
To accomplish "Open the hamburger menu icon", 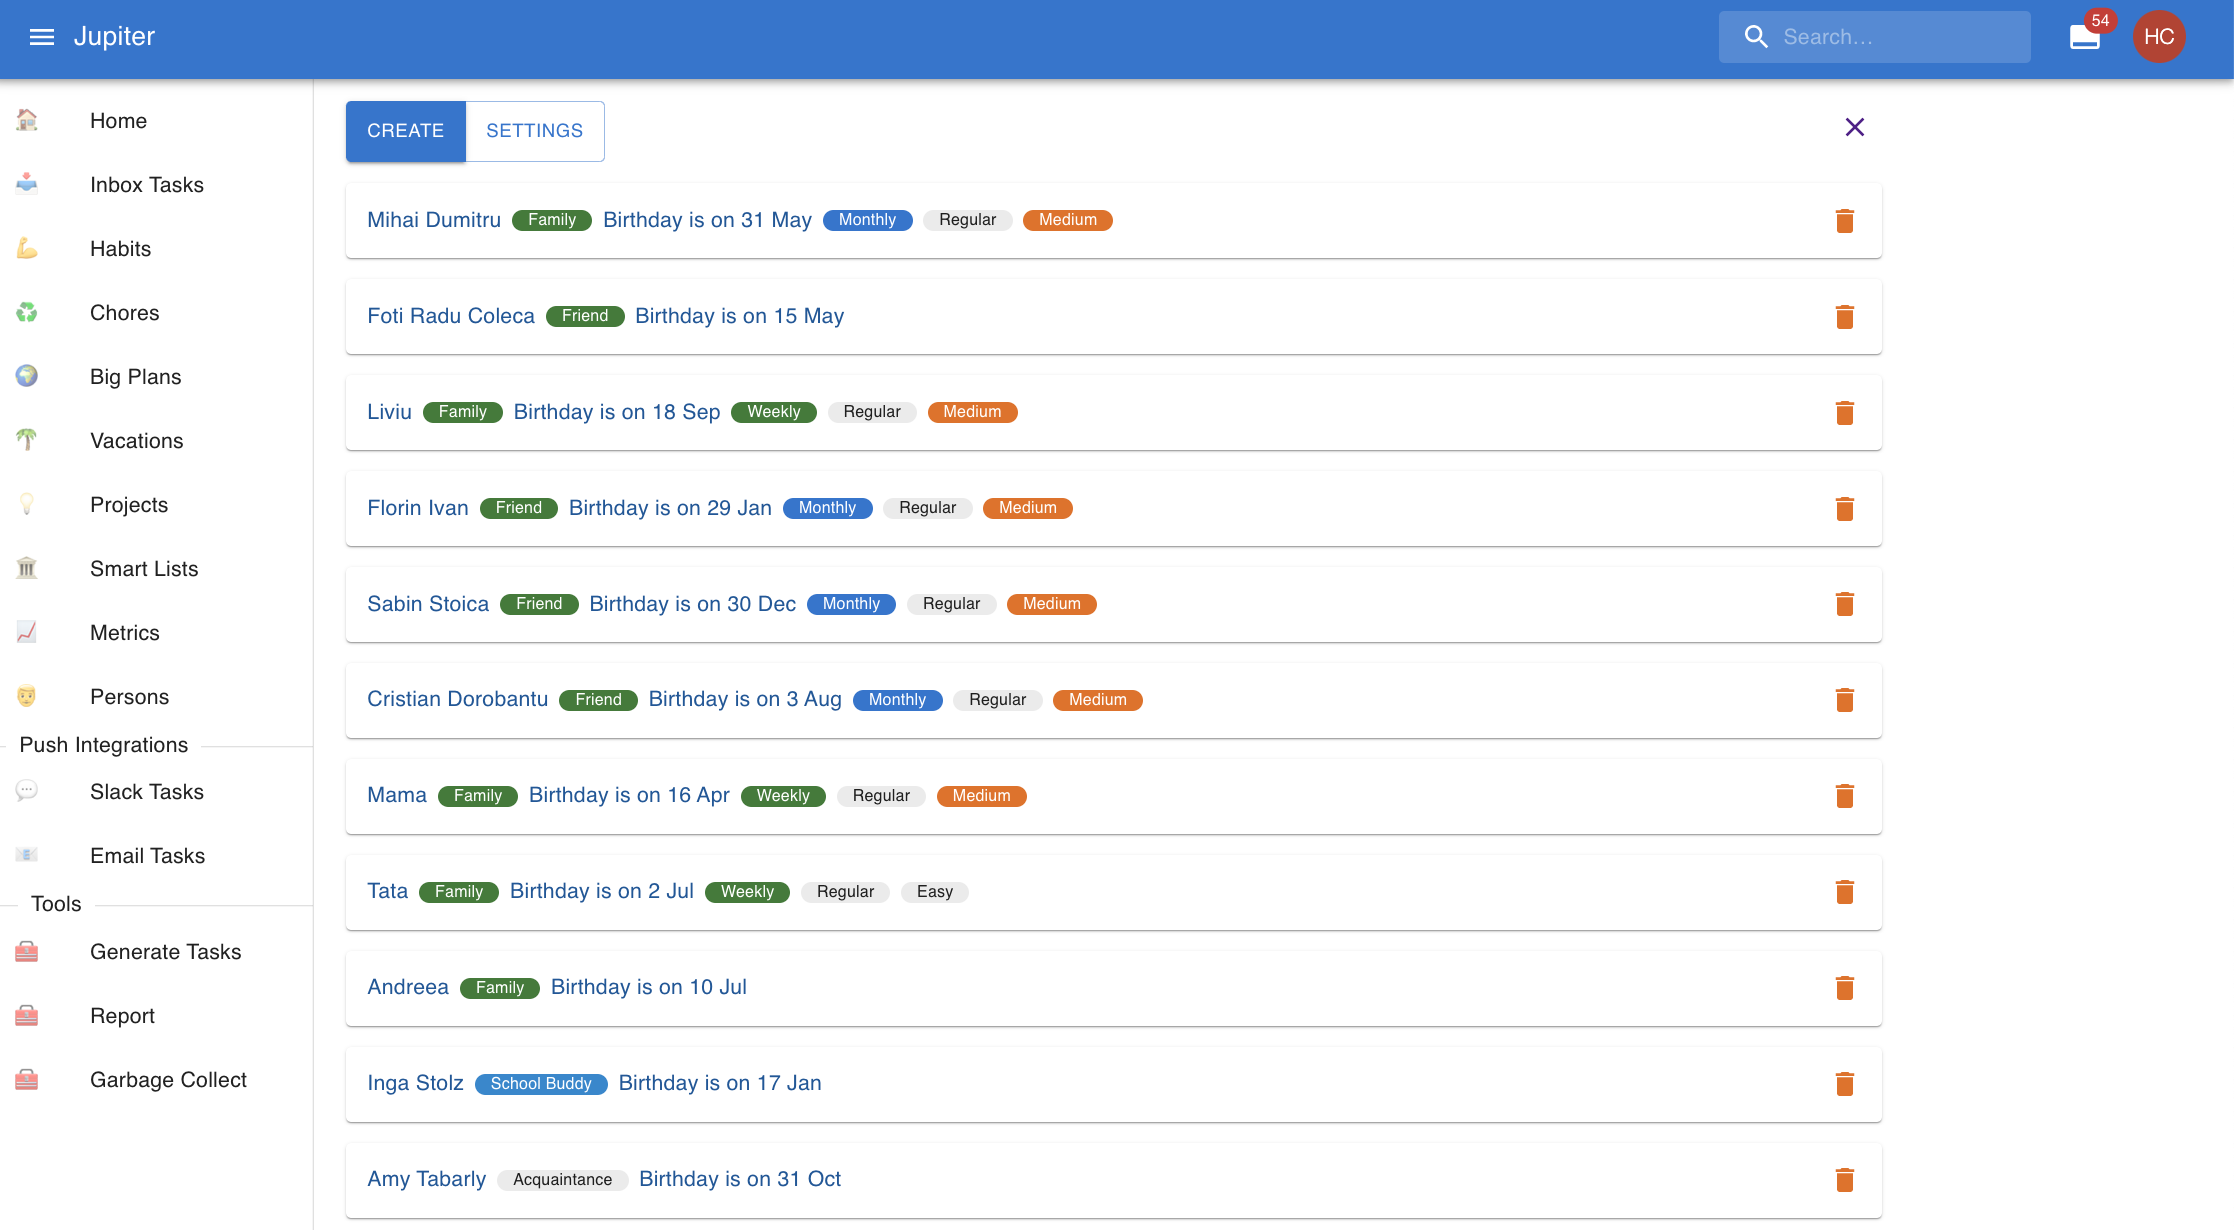I will (x=41, y=37).
